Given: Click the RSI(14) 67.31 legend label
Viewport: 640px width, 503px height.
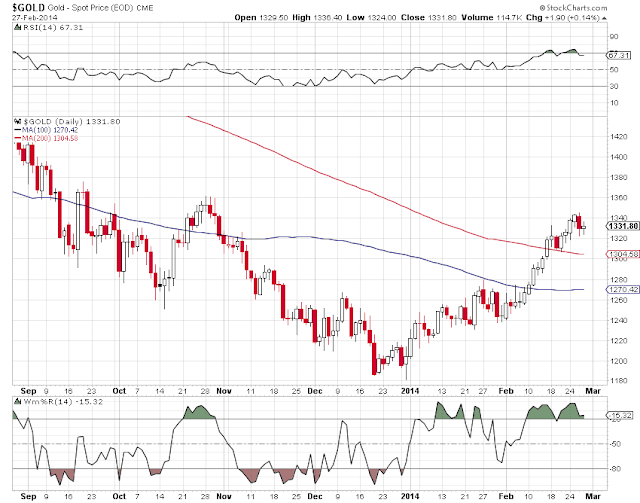Looking at the screenshot, I should tap(53, 27).
